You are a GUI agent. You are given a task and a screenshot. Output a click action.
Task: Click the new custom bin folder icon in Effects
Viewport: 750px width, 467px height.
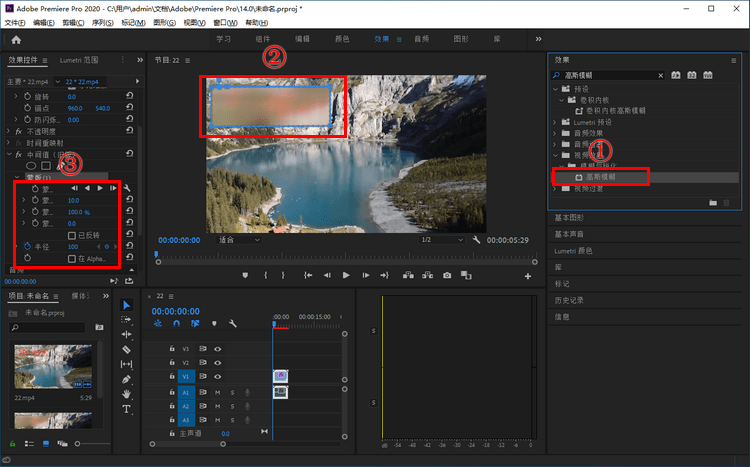[713, 202]
